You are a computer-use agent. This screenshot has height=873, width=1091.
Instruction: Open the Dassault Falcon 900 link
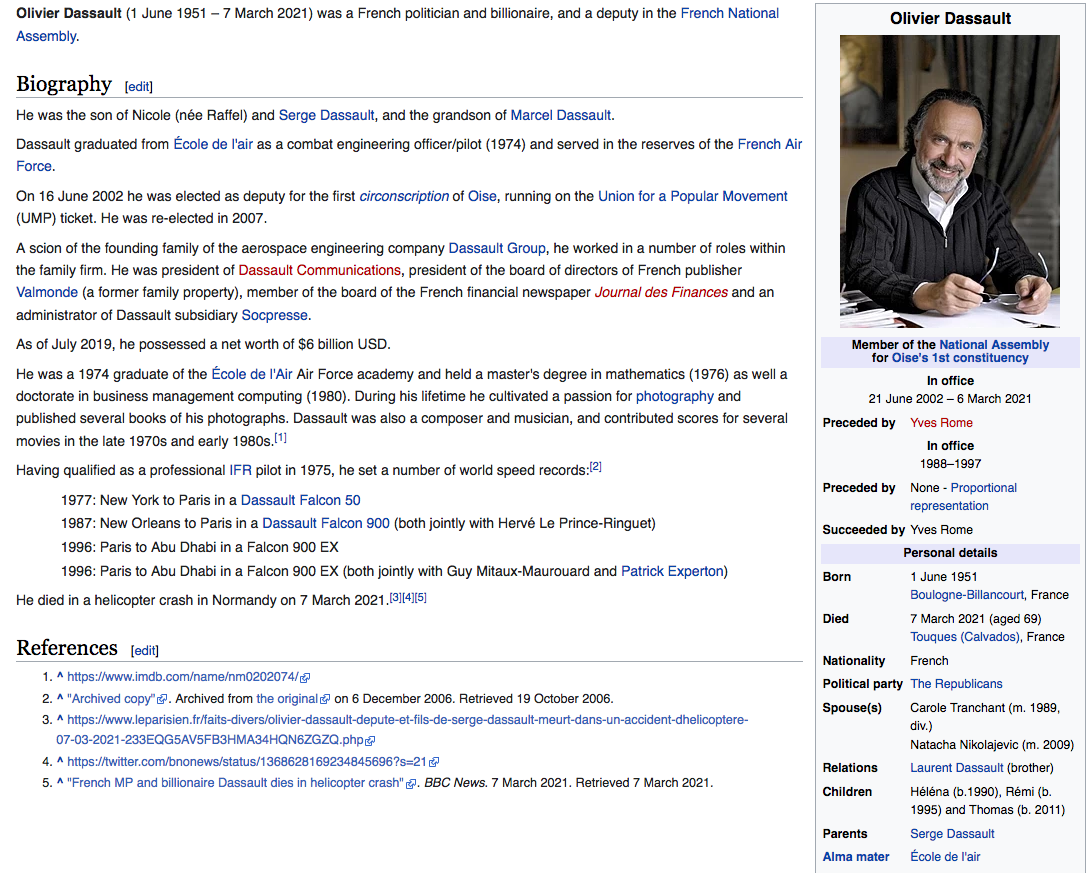[x=326, y=524]
